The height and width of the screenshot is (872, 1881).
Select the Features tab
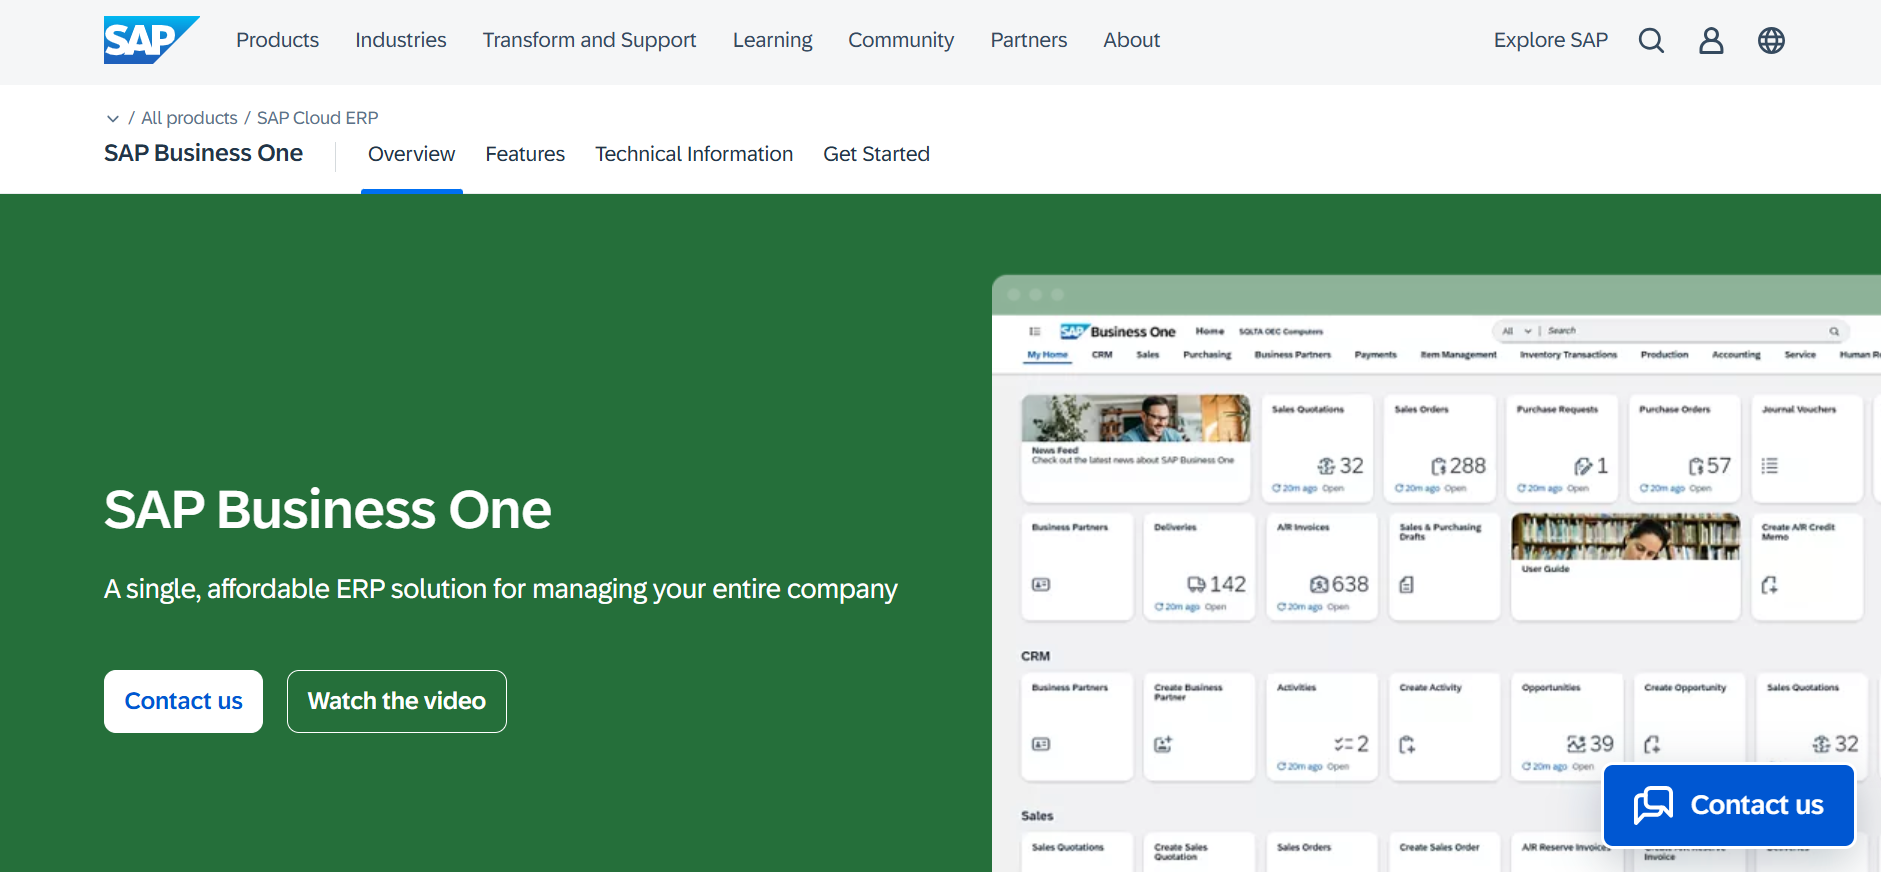point(525,154)
